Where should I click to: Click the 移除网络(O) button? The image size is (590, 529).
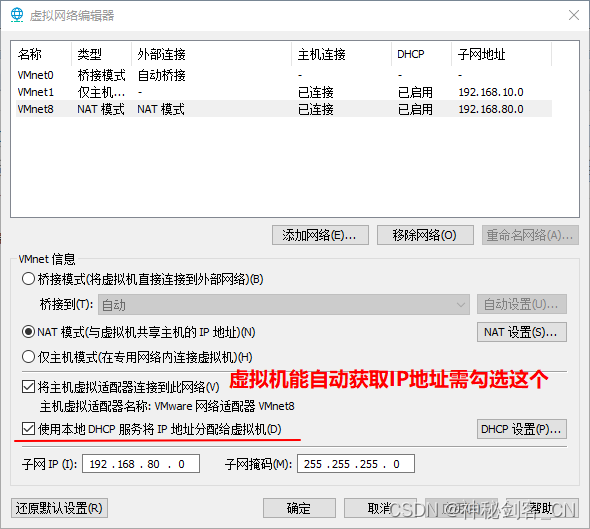click(425, 235)
